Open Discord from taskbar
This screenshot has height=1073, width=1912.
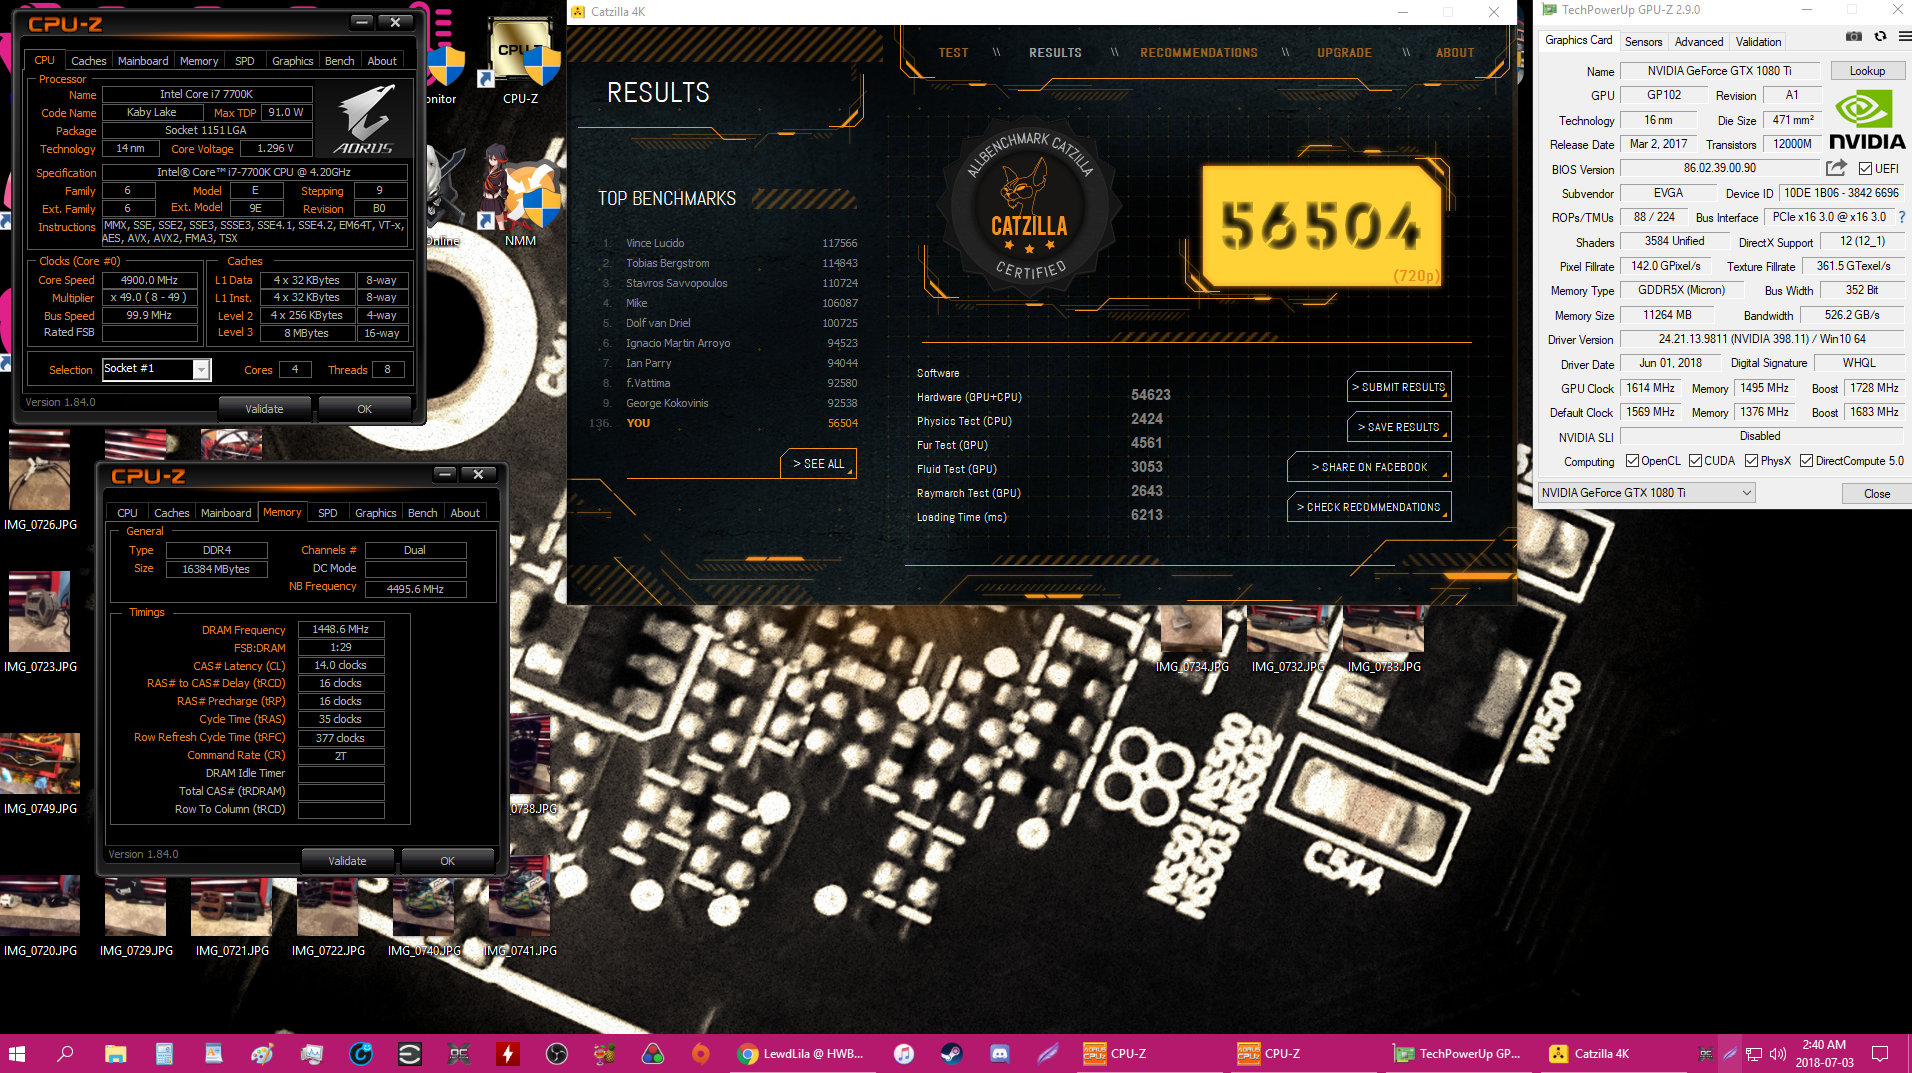tap(999, 1053)
